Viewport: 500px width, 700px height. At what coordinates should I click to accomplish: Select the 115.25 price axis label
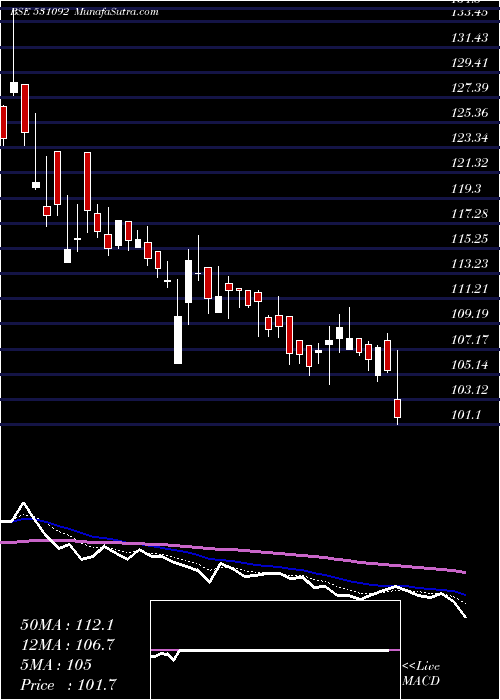coord(470,239)
